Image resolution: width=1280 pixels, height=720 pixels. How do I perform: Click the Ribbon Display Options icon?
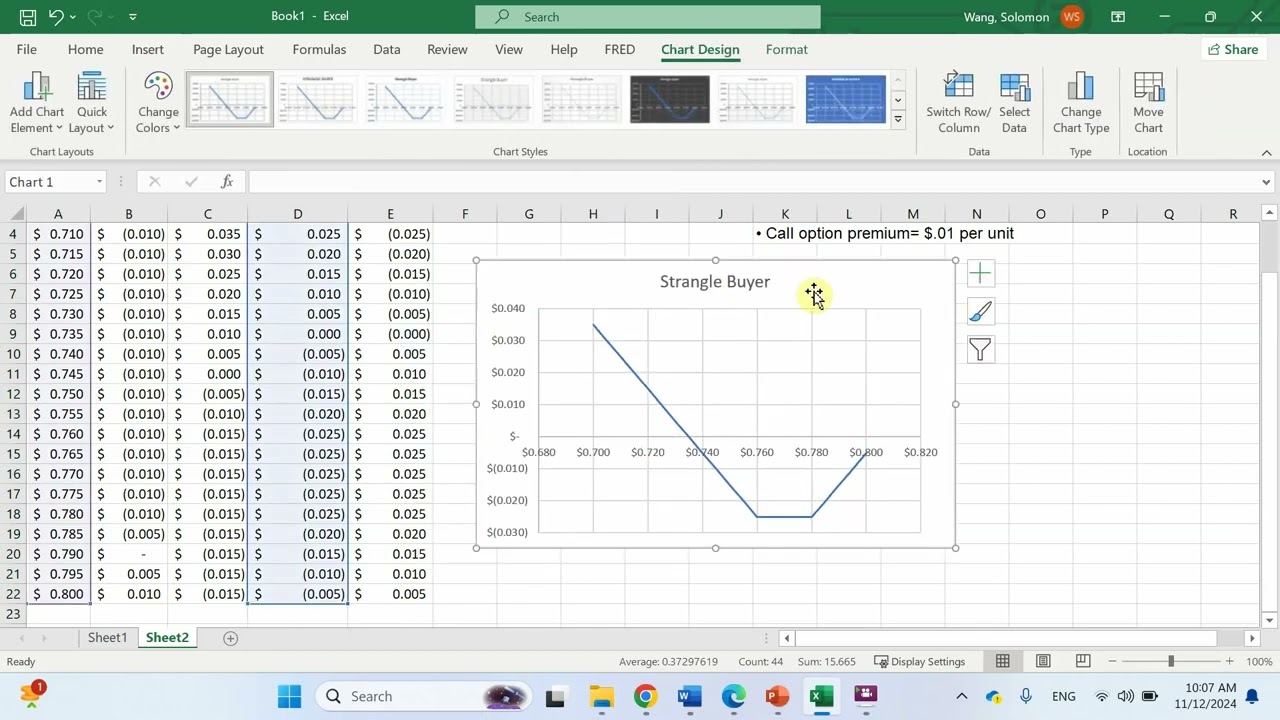(1118, 17)
